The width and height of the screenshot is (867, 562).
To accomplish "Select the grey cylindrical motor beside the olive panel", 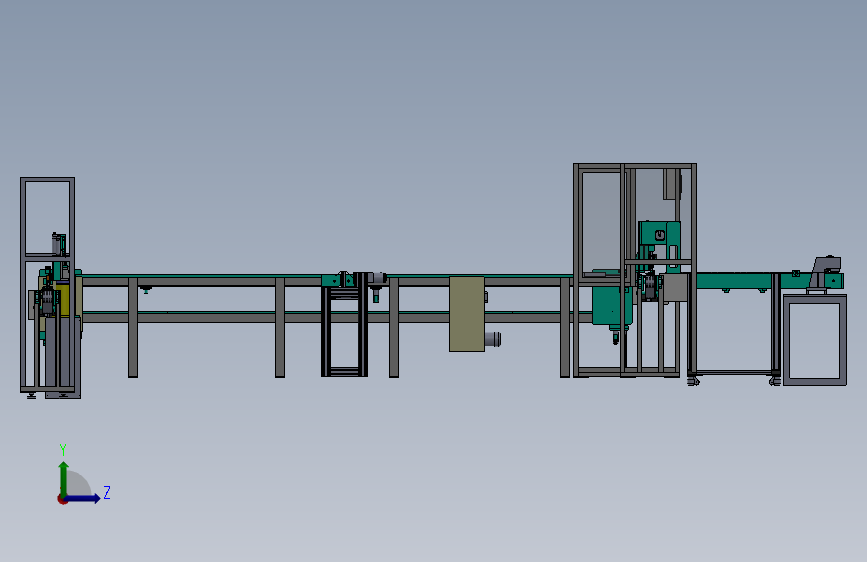I will [x=493, y=339].
